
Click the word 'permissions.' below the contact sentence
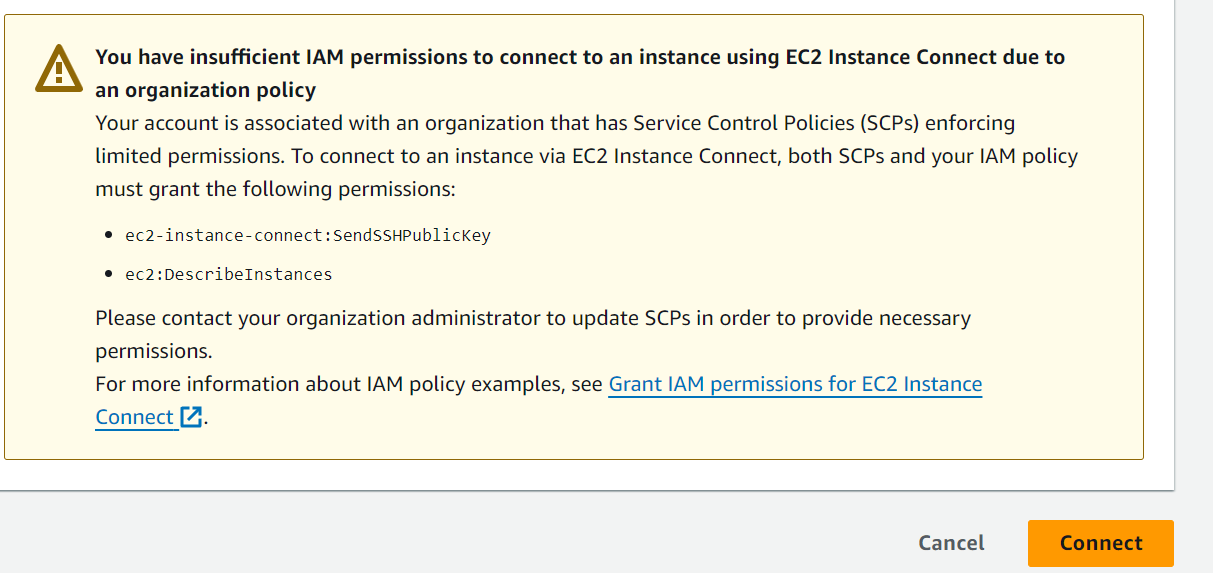[153, 352]
